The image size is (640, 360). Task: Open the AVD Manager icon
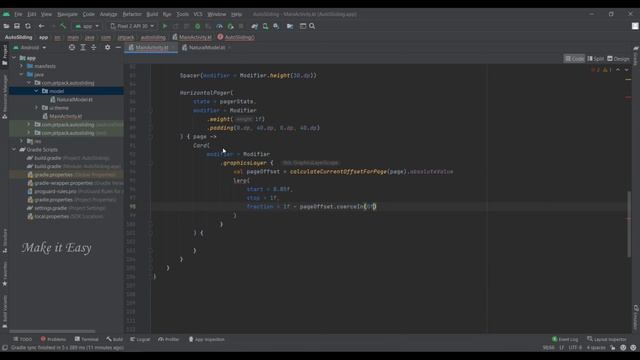265,26
